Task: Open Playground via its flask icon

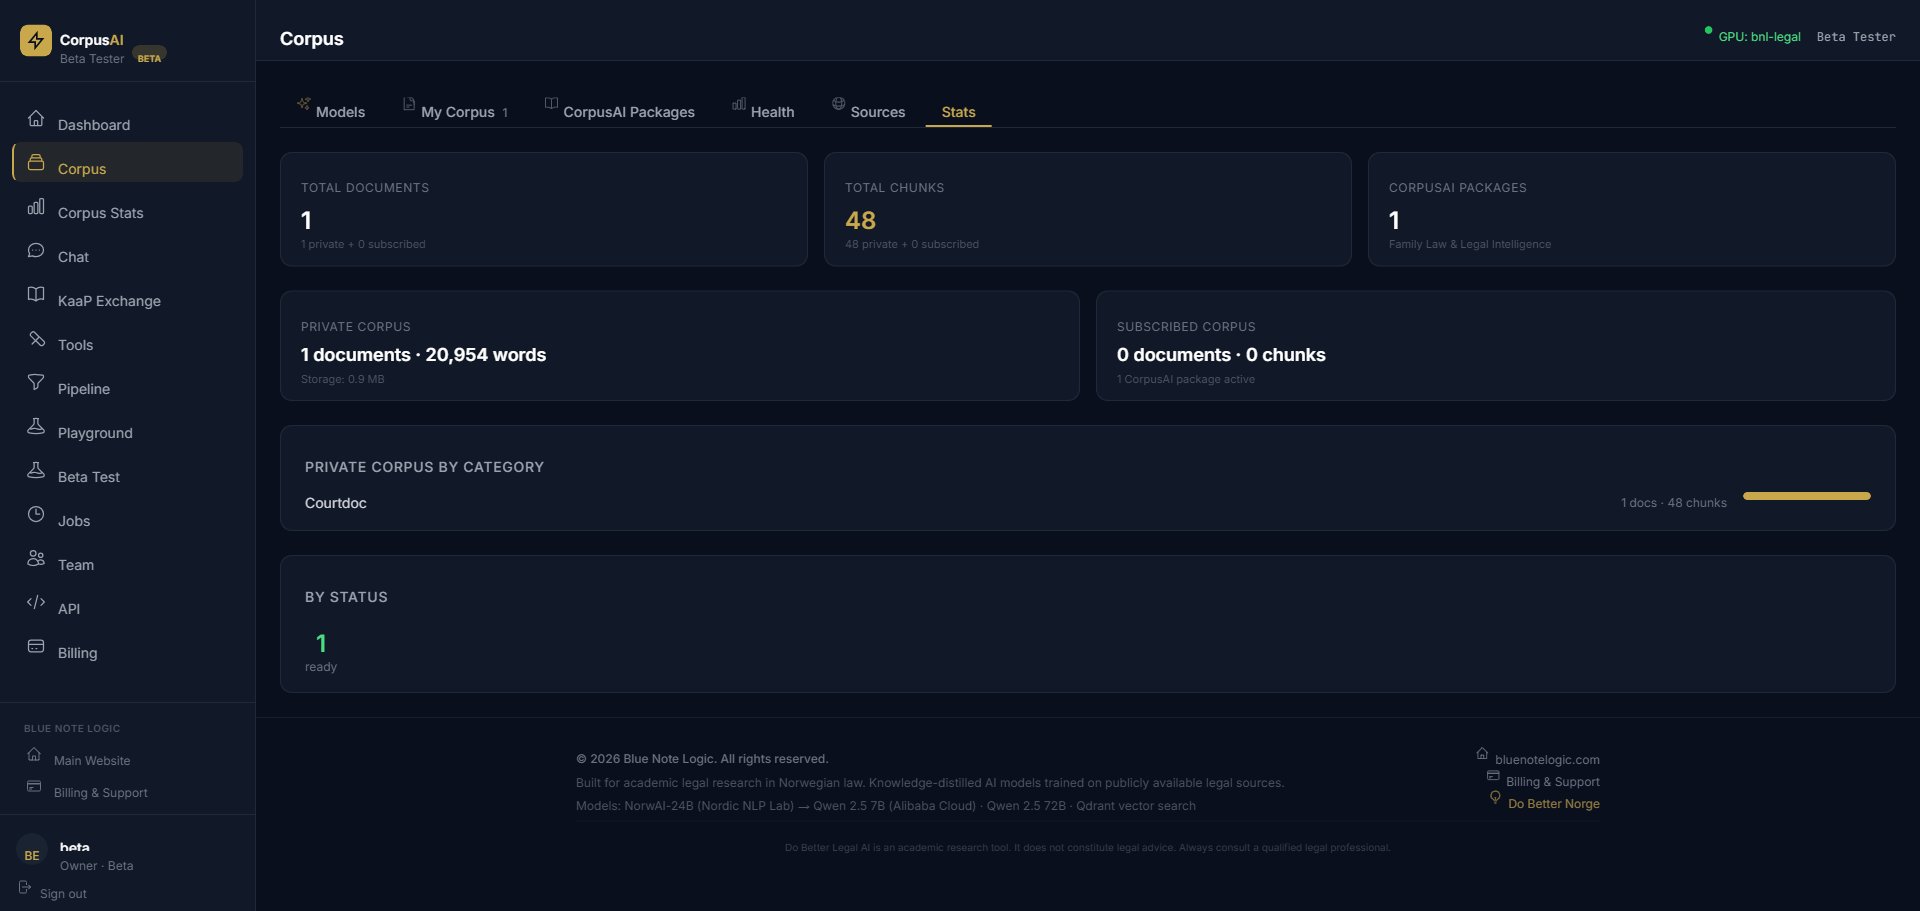Action: 36,426
